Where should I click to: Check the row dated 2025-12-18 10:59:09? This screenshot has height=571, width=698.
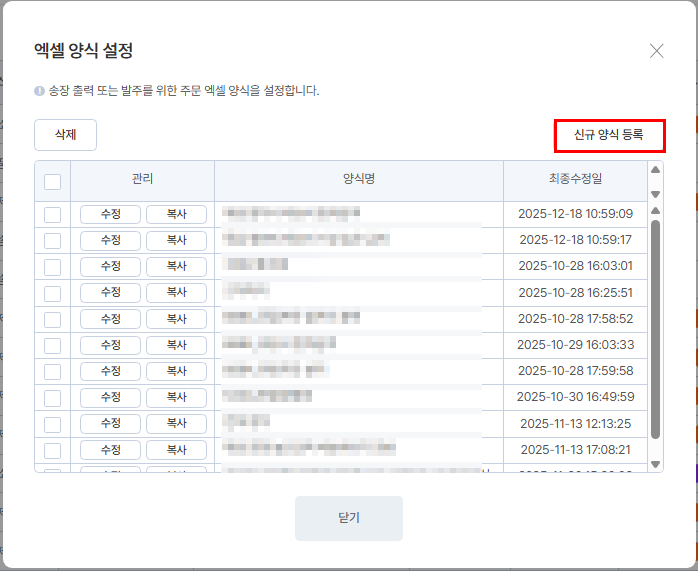pos(53,215)
